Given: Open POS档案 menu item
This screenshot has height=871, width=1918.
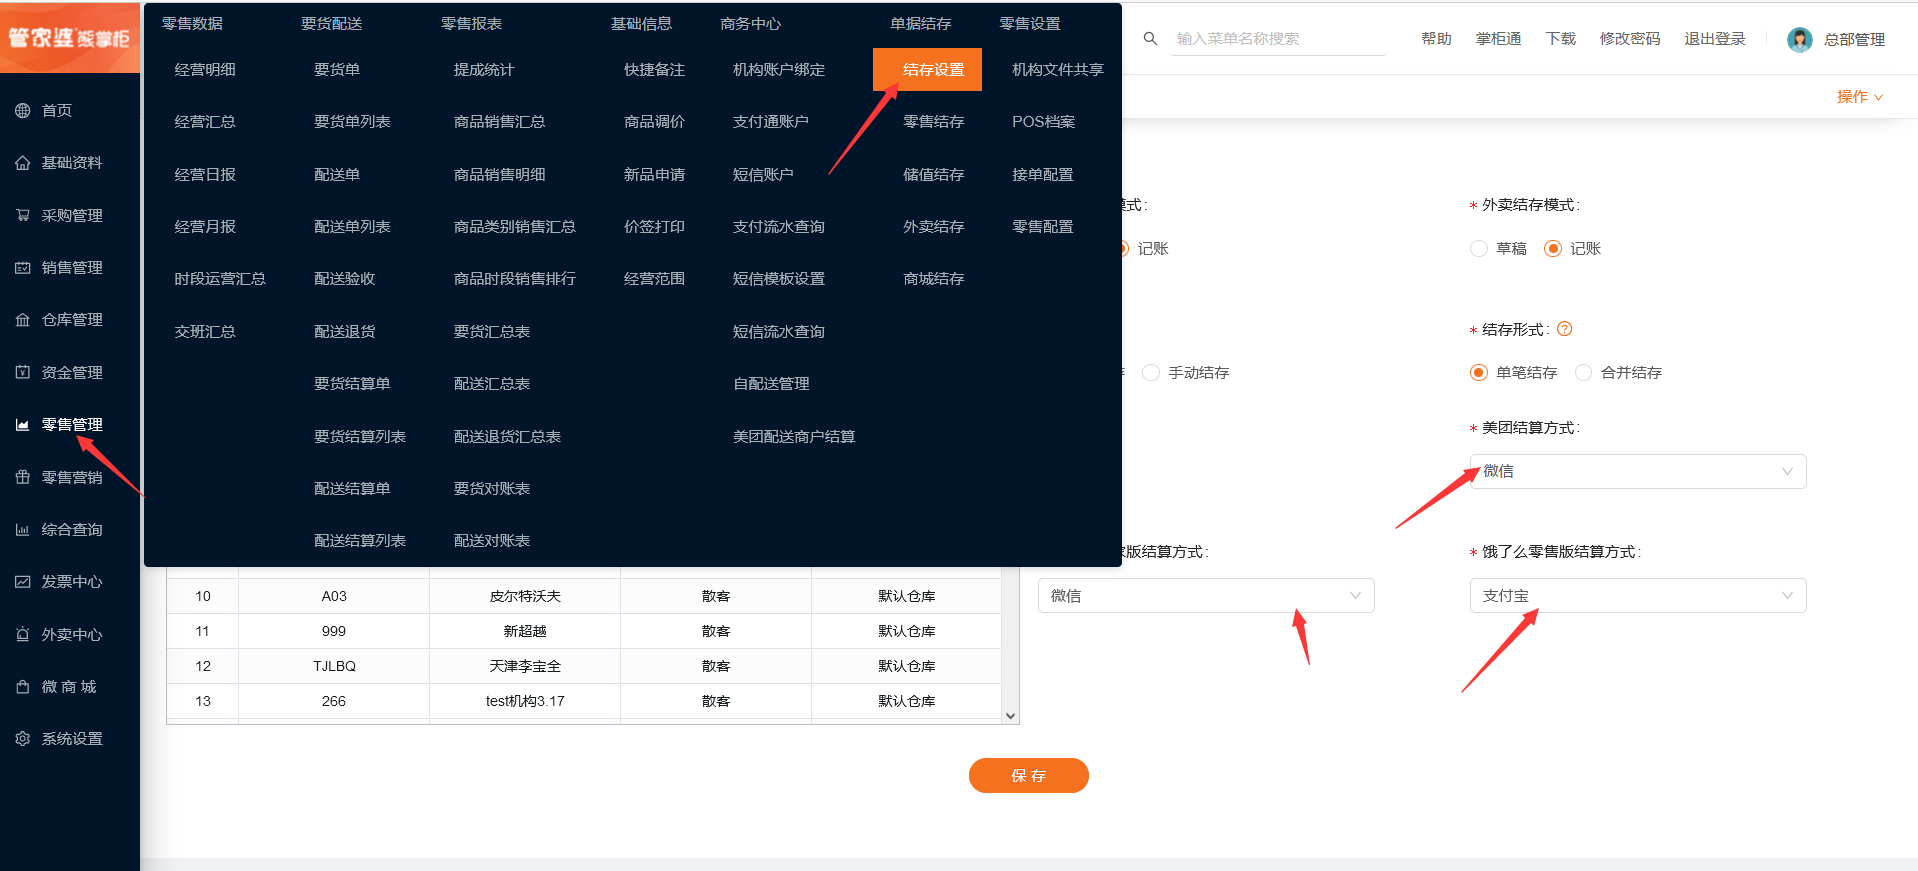Looking at the screenshot, I should click(1043, 122).
